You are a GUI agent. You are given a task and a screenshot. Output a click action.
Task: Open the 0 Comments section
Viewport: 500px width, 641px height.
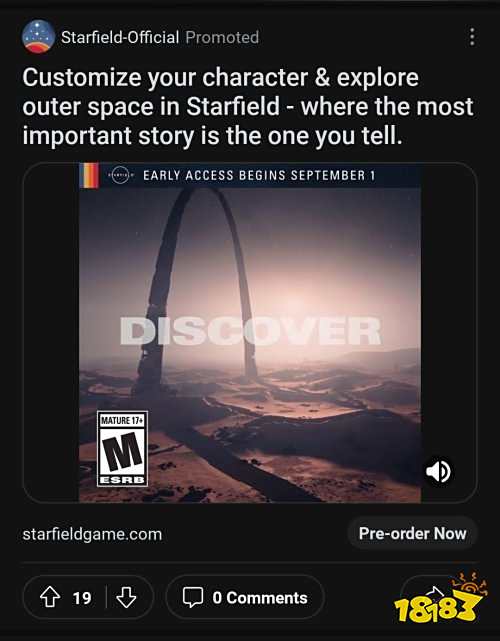(x=245, y=597)
